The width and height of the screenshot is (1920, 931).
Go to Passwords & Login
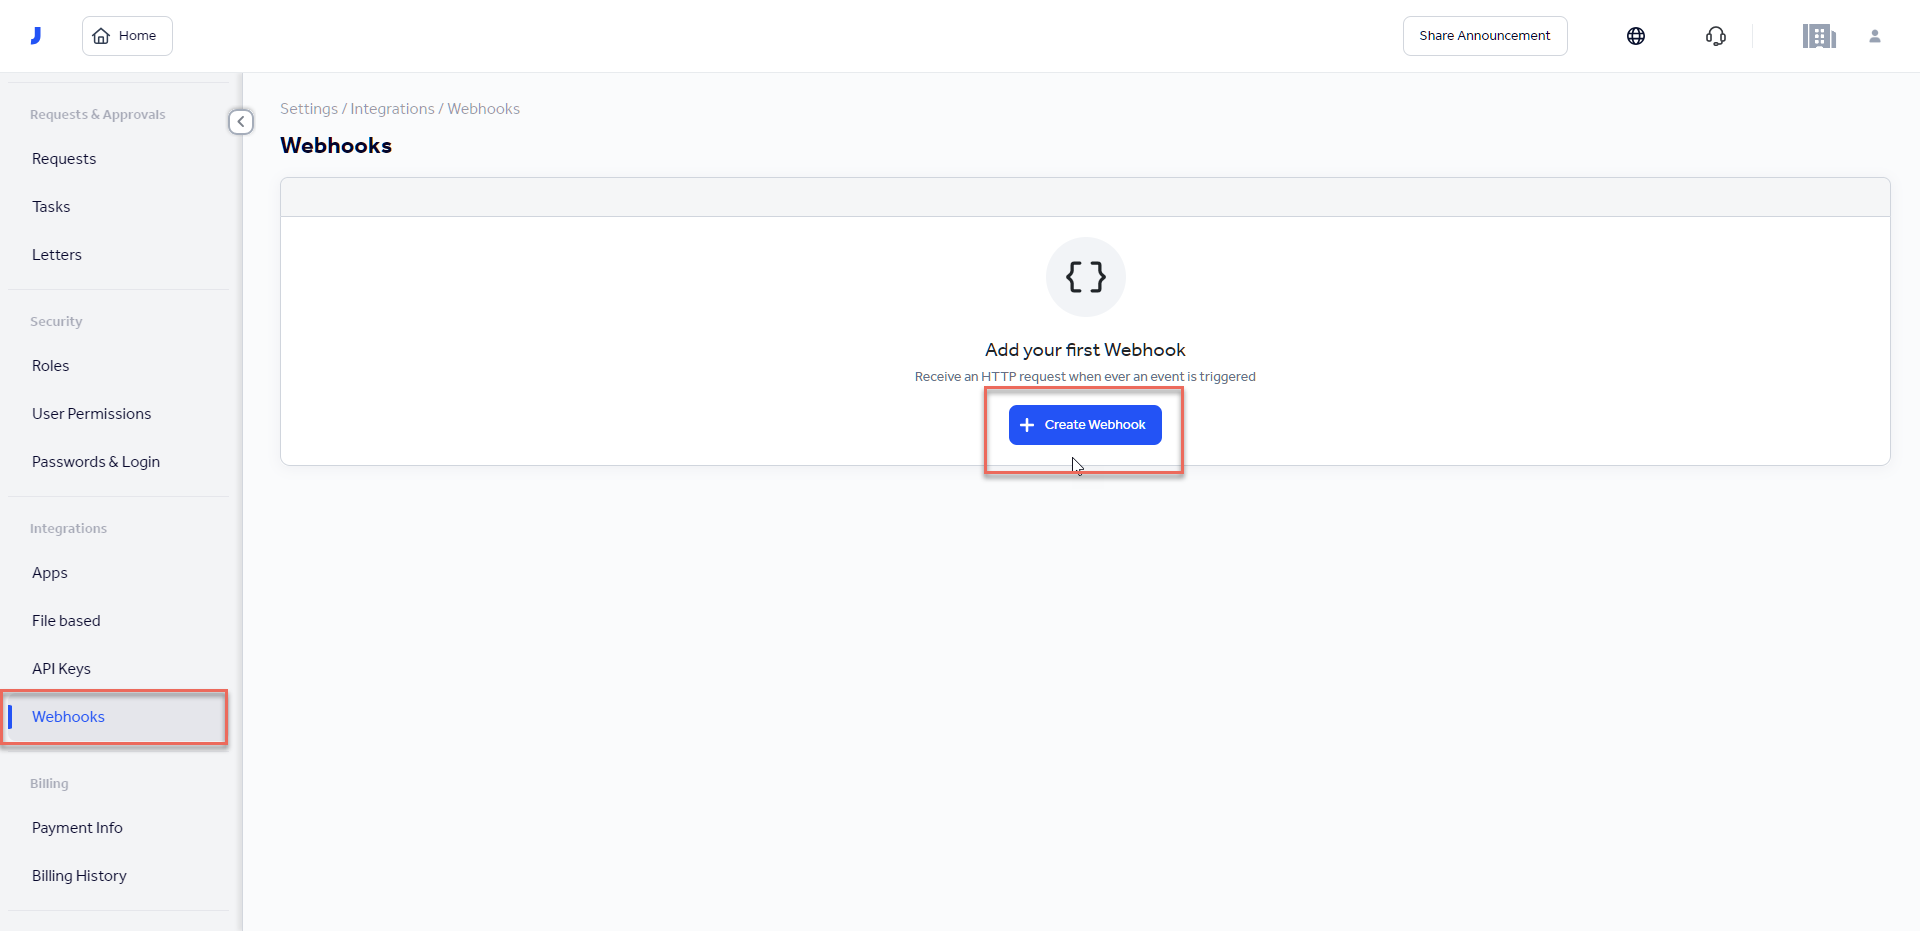(96, 461)
